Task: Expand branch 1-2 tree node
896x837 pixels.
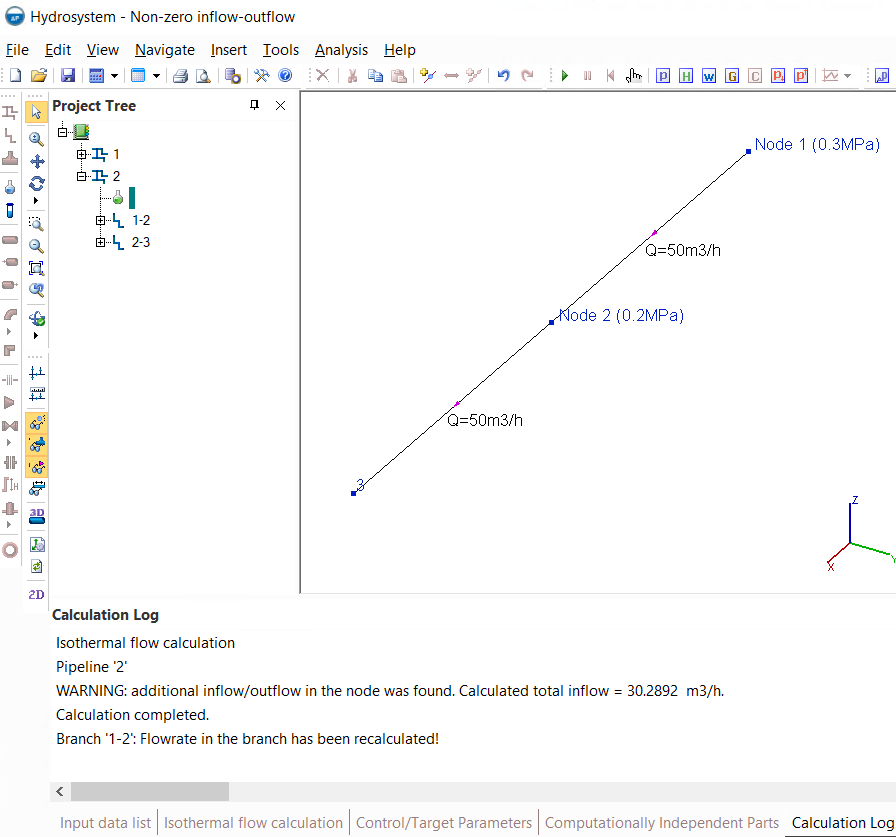Action: tap(100, 220)
